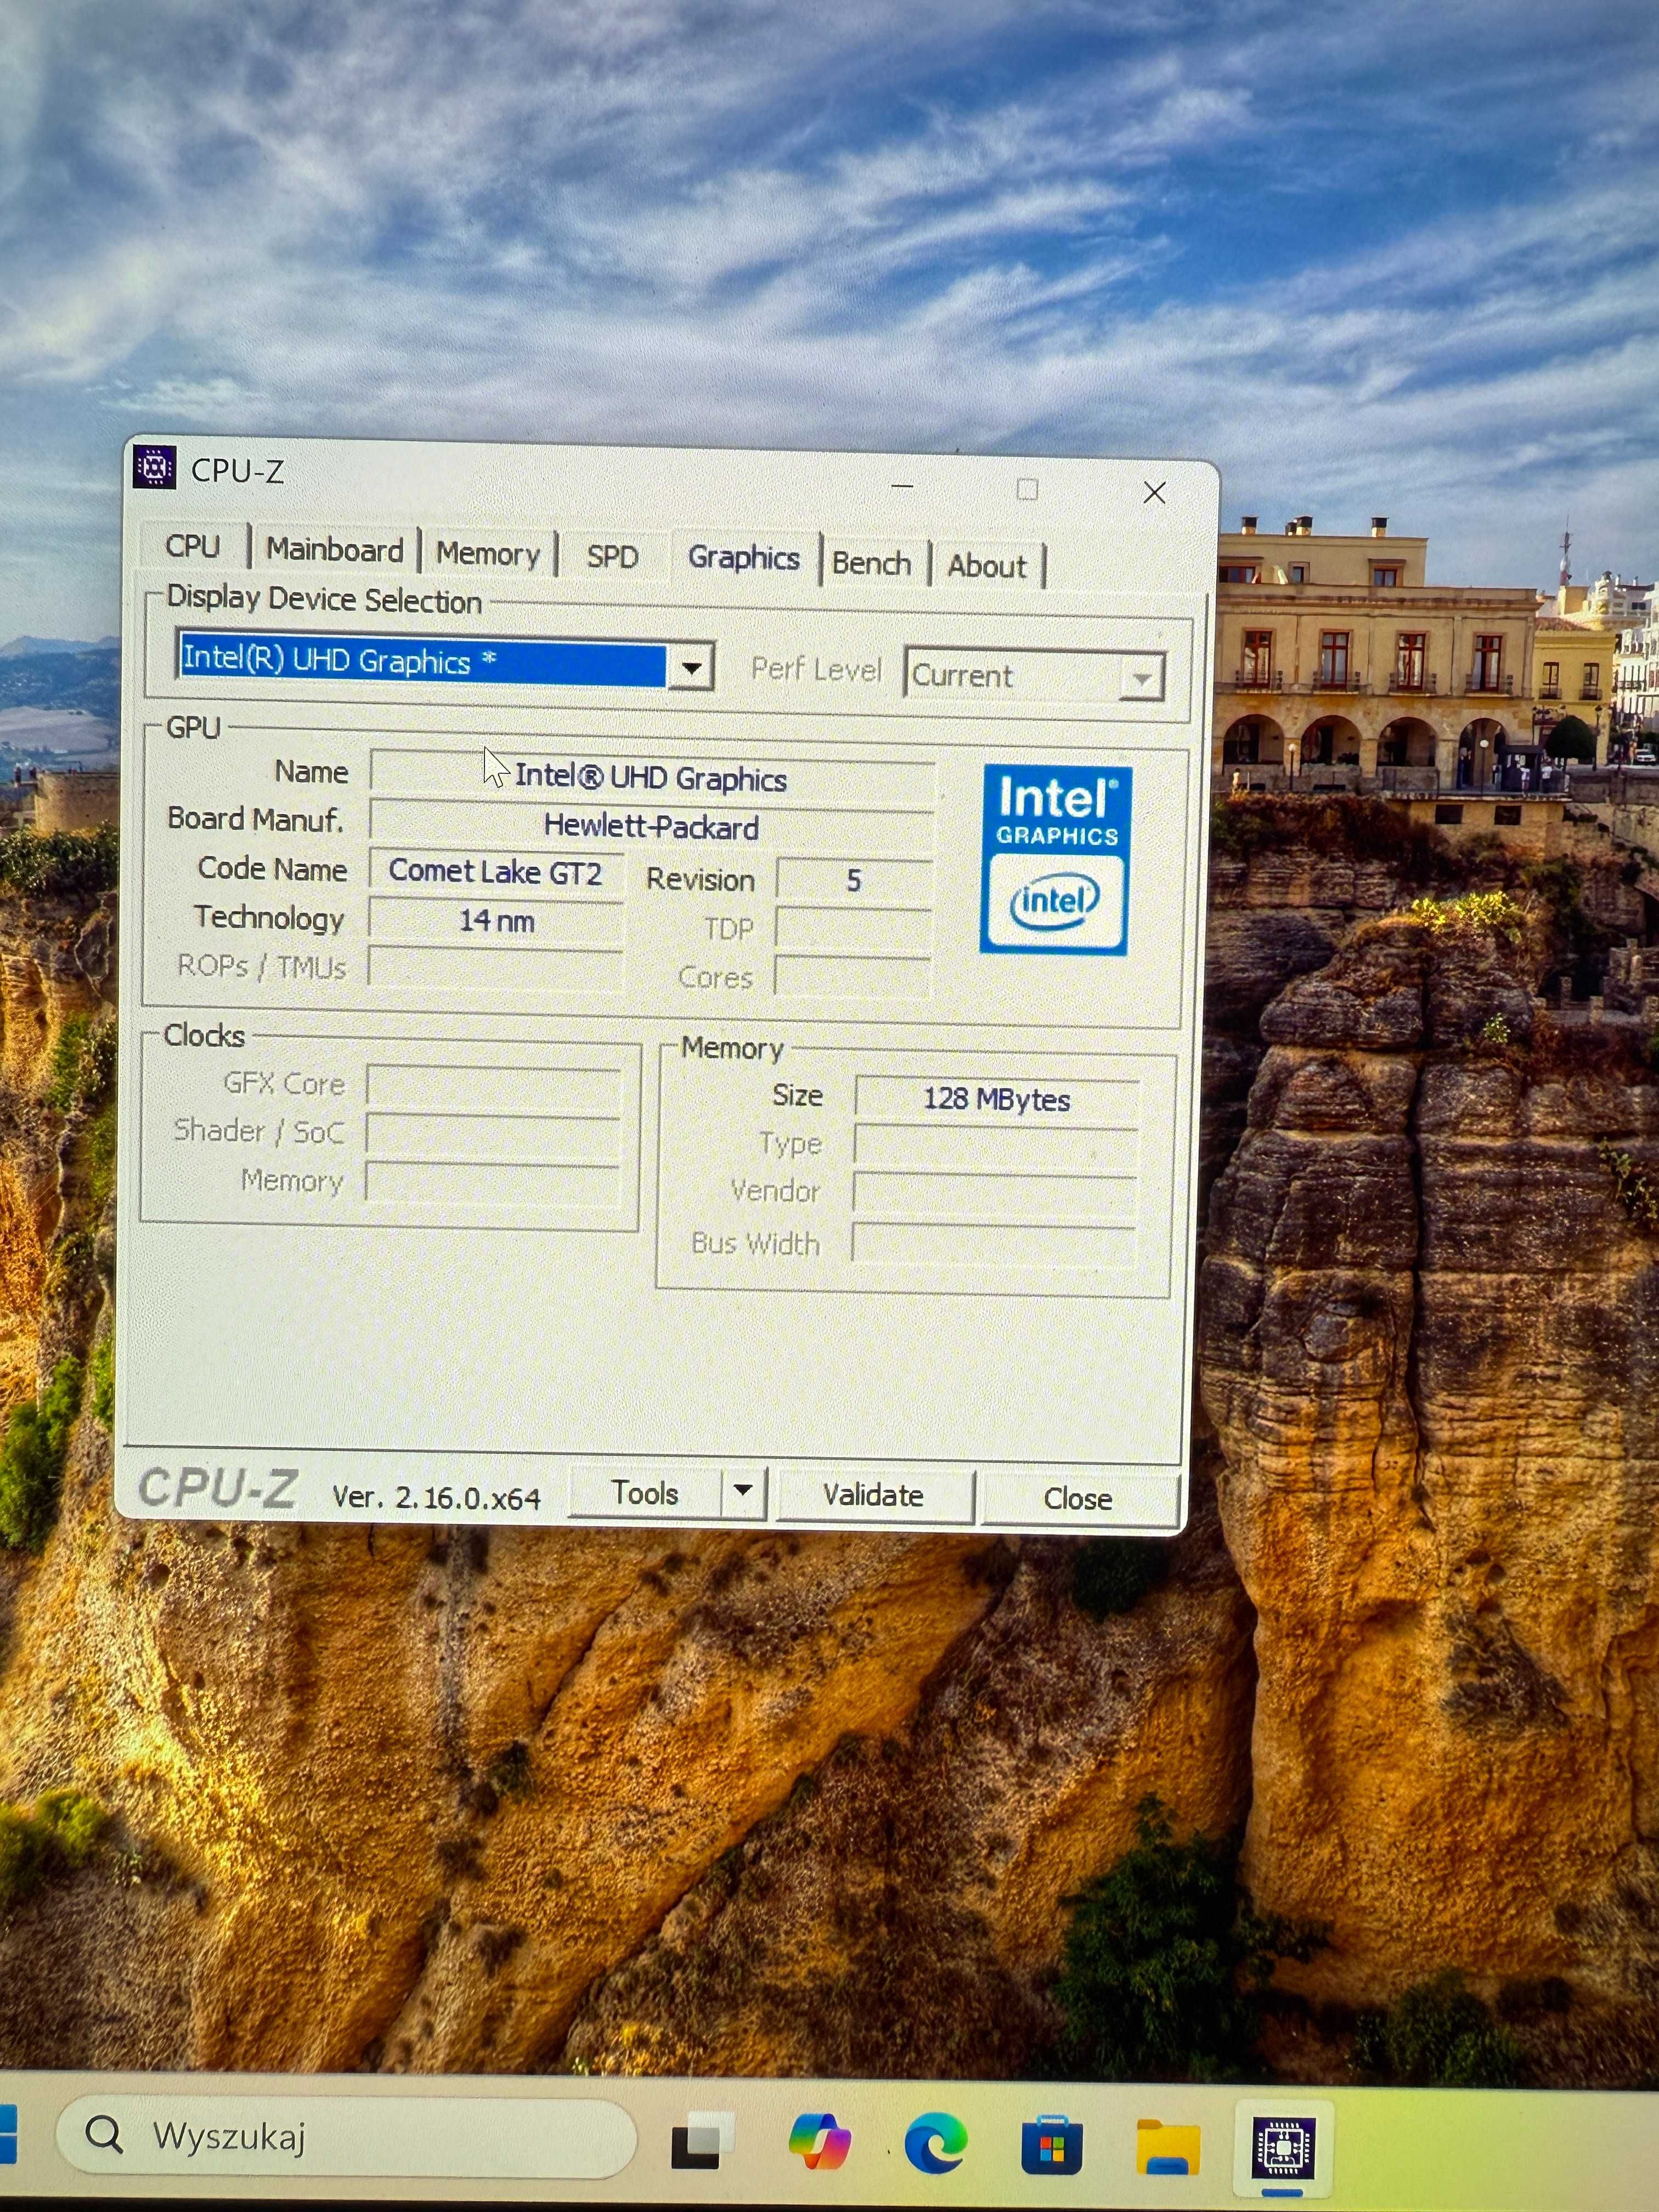Switch to the Mainboard tab
1659x2212 pixels.
pos(334,550)
